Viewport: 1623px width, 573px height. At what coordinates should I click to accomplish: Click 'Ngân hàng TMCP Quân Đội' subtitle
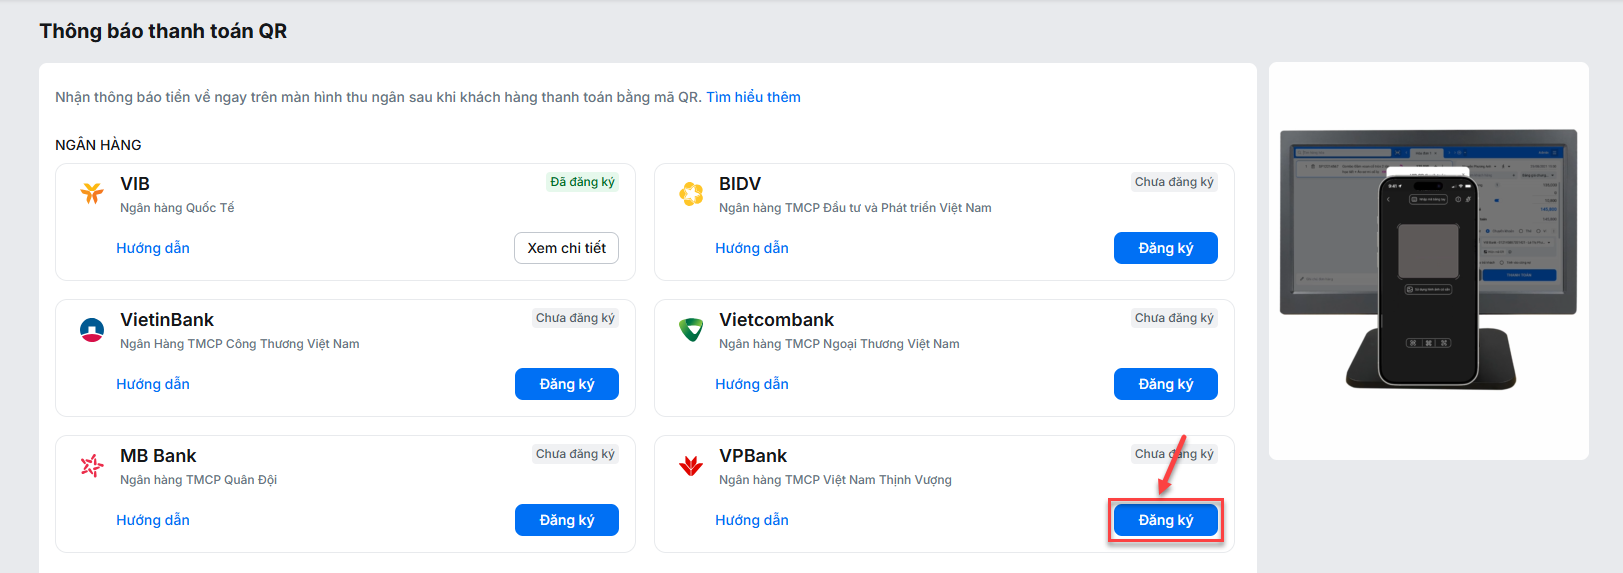click(198, 480)
